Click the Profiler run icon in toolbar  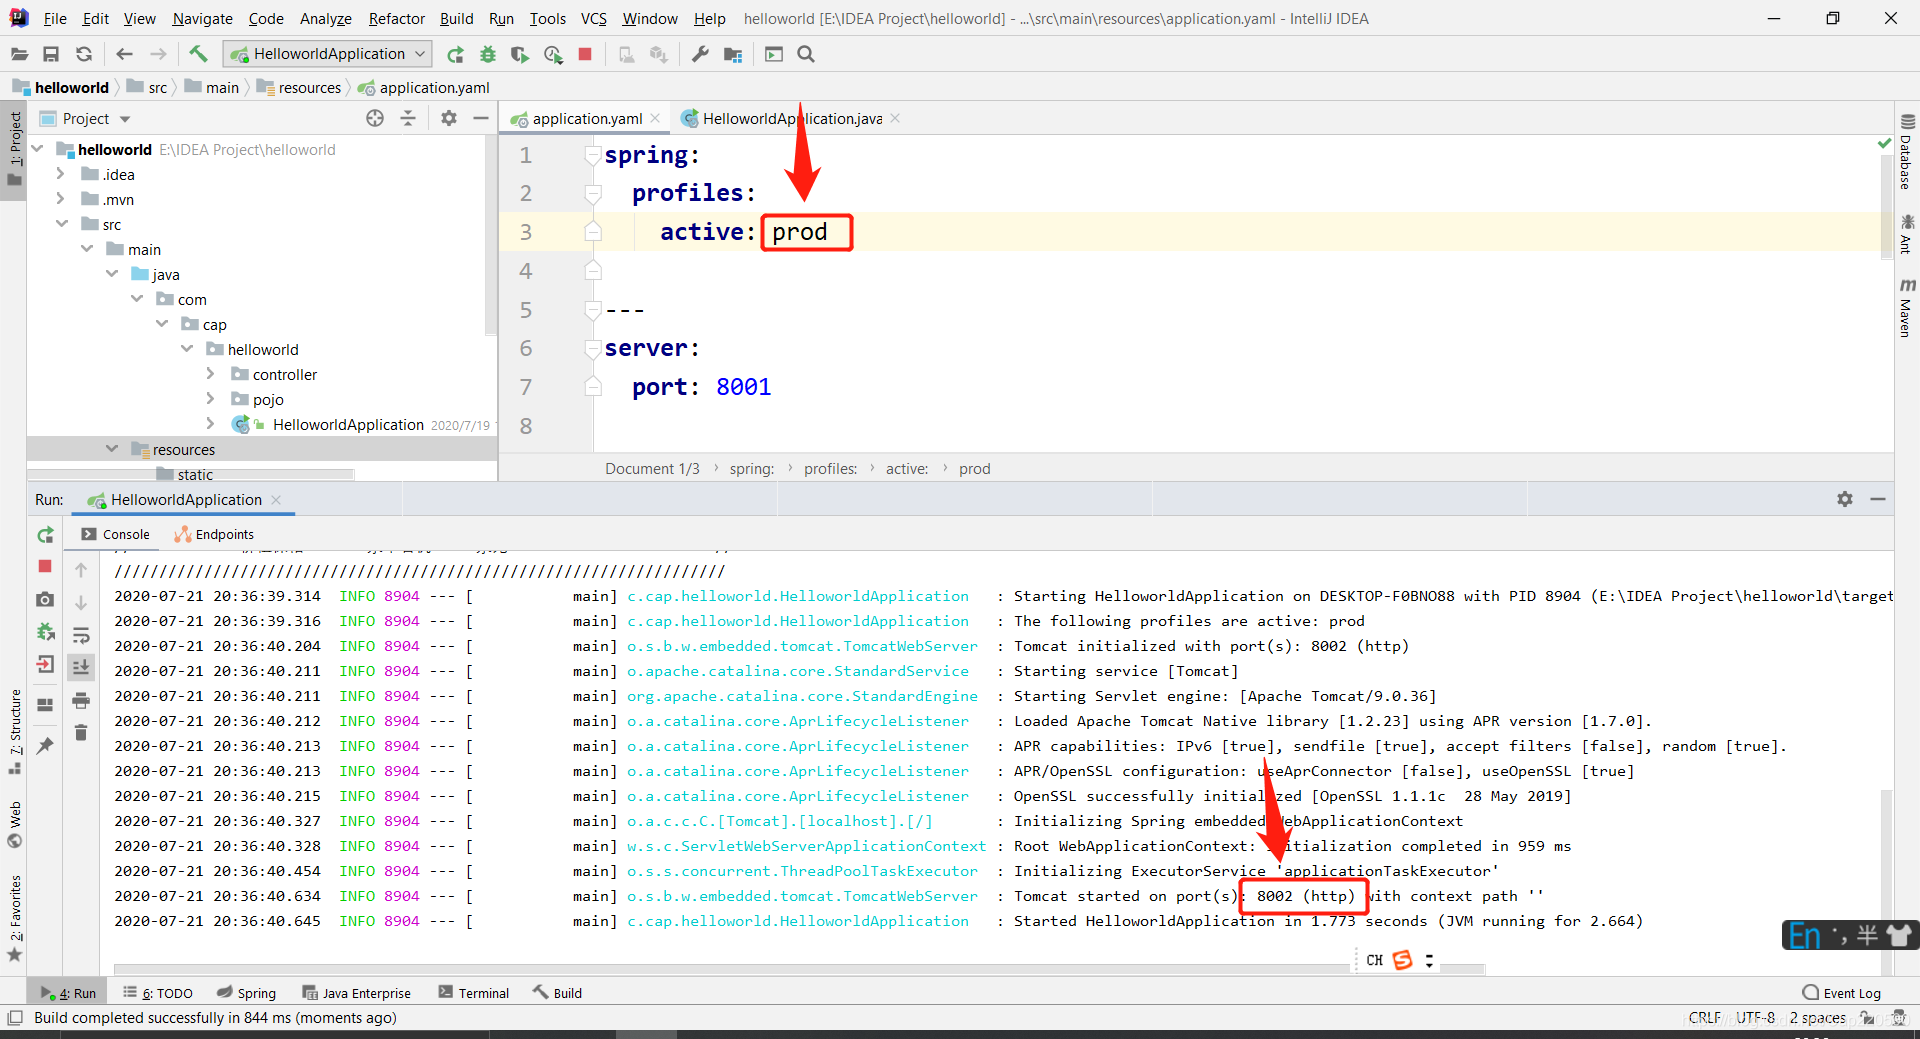click(553, 54)
